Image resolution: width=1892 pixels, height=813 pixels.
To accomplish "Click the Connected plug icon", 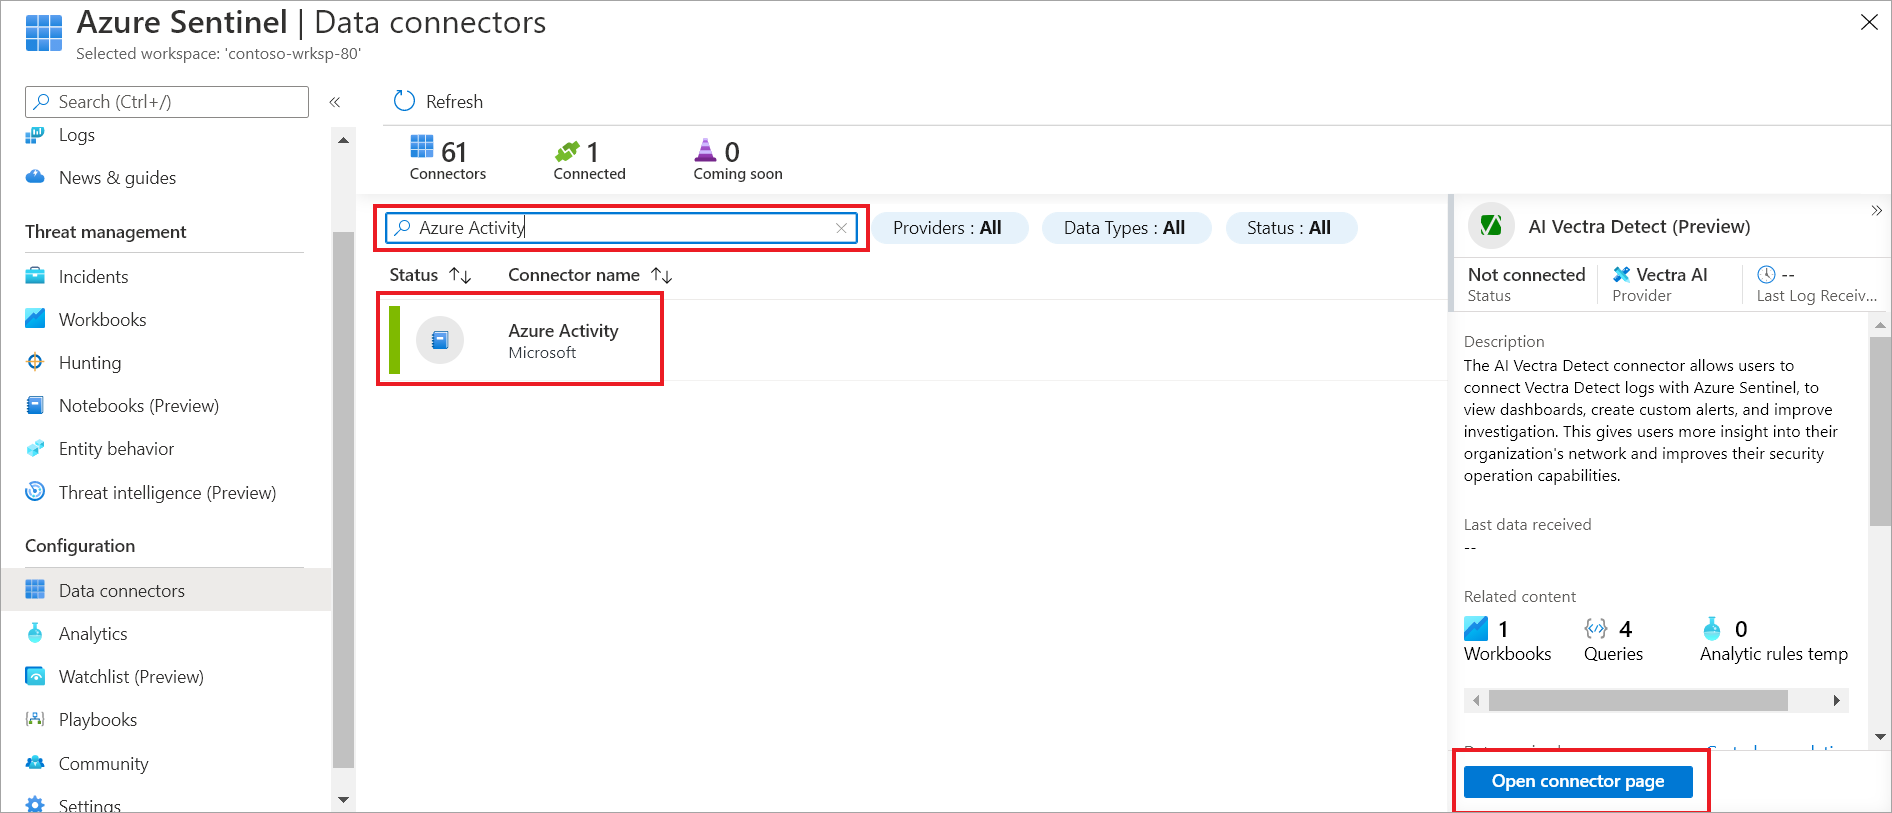I will coord(567,151).
